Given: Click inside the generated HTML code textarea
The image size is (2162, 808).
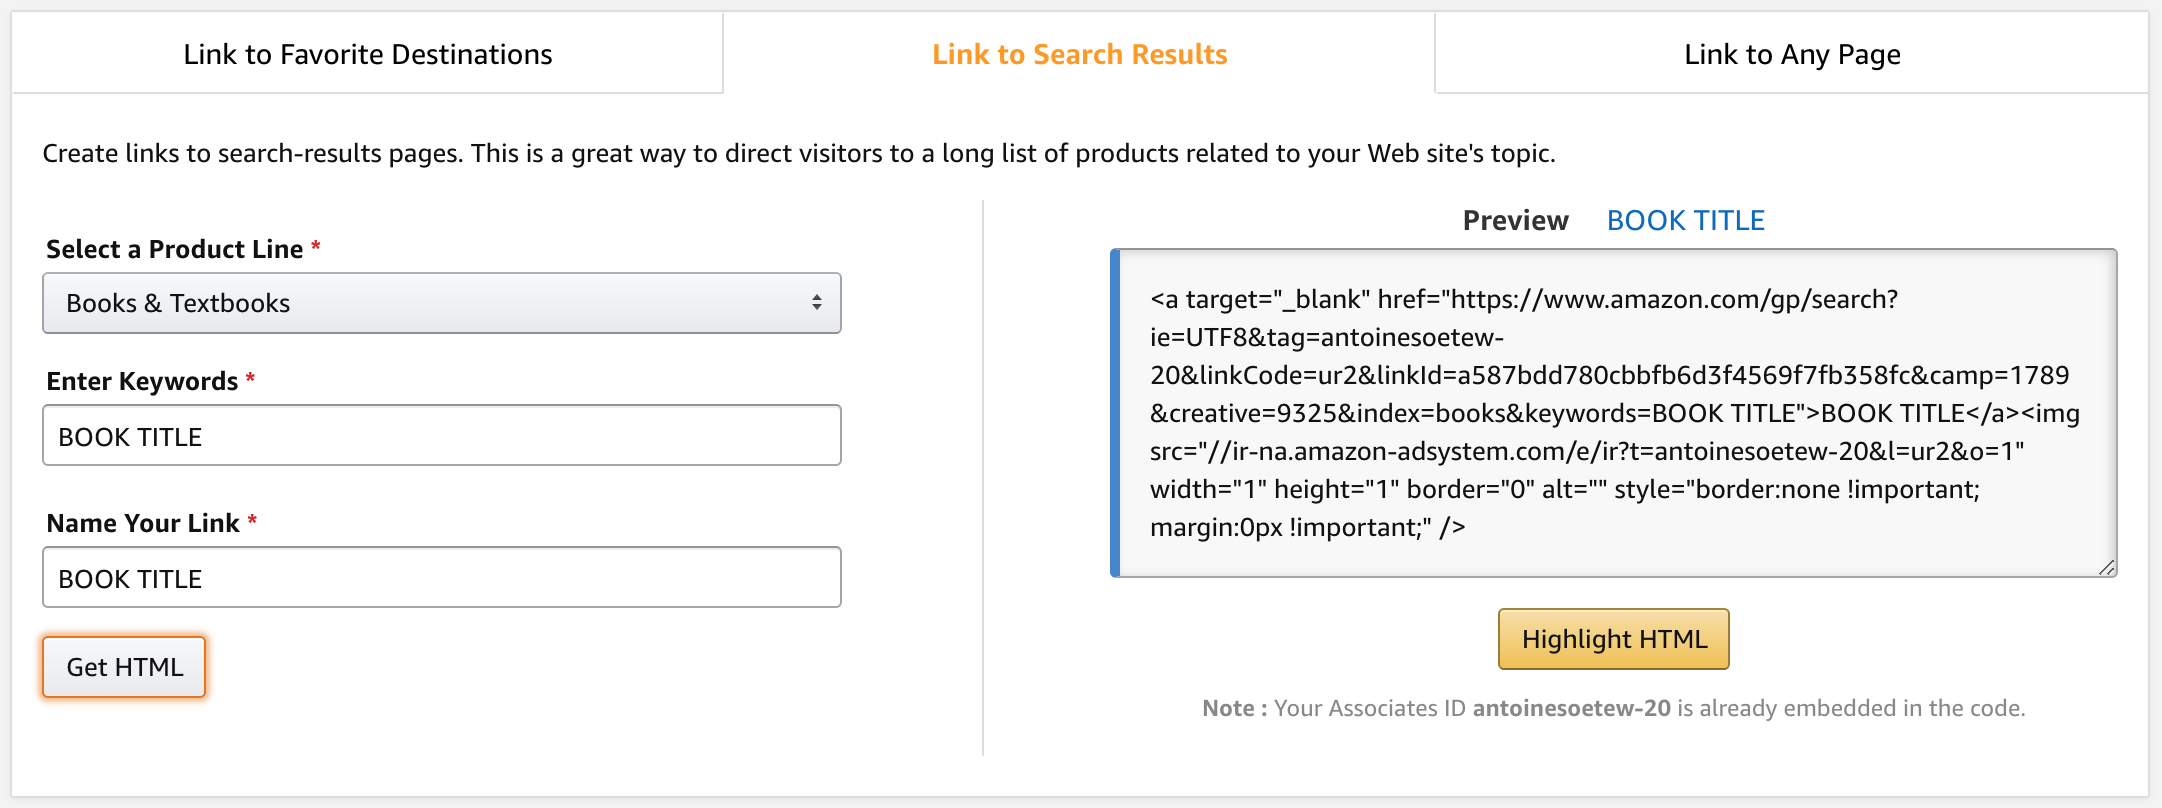Looking at the screenshot, I should pos(1614,413).
